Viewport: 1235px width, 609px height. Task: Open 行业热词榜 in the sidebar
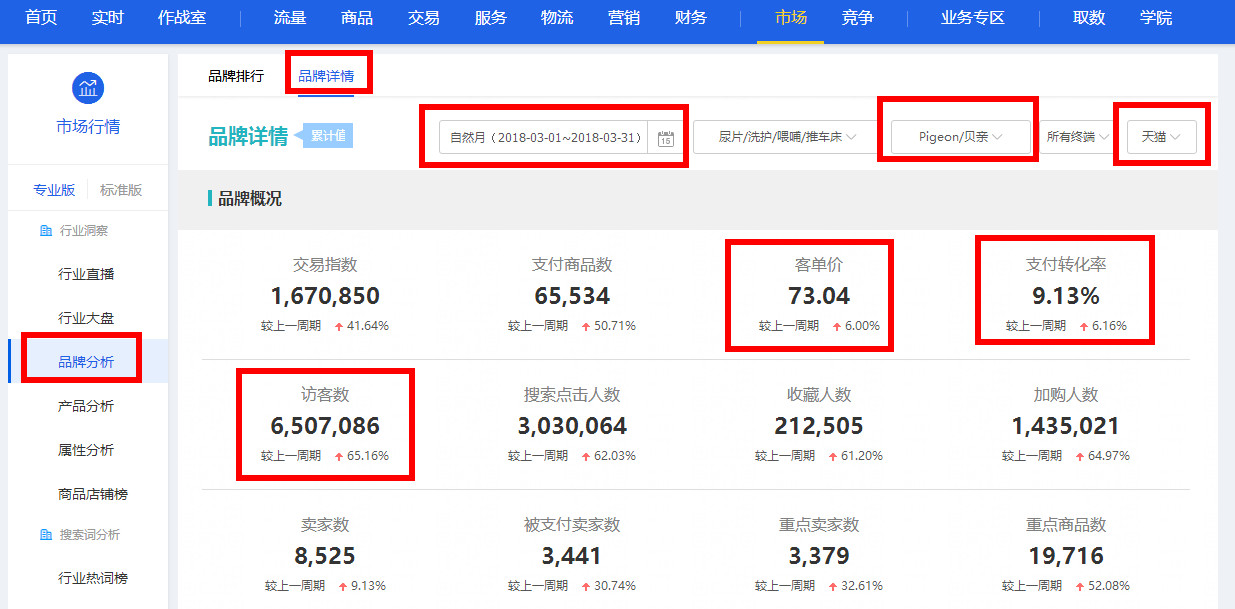(x=92, y=578)
